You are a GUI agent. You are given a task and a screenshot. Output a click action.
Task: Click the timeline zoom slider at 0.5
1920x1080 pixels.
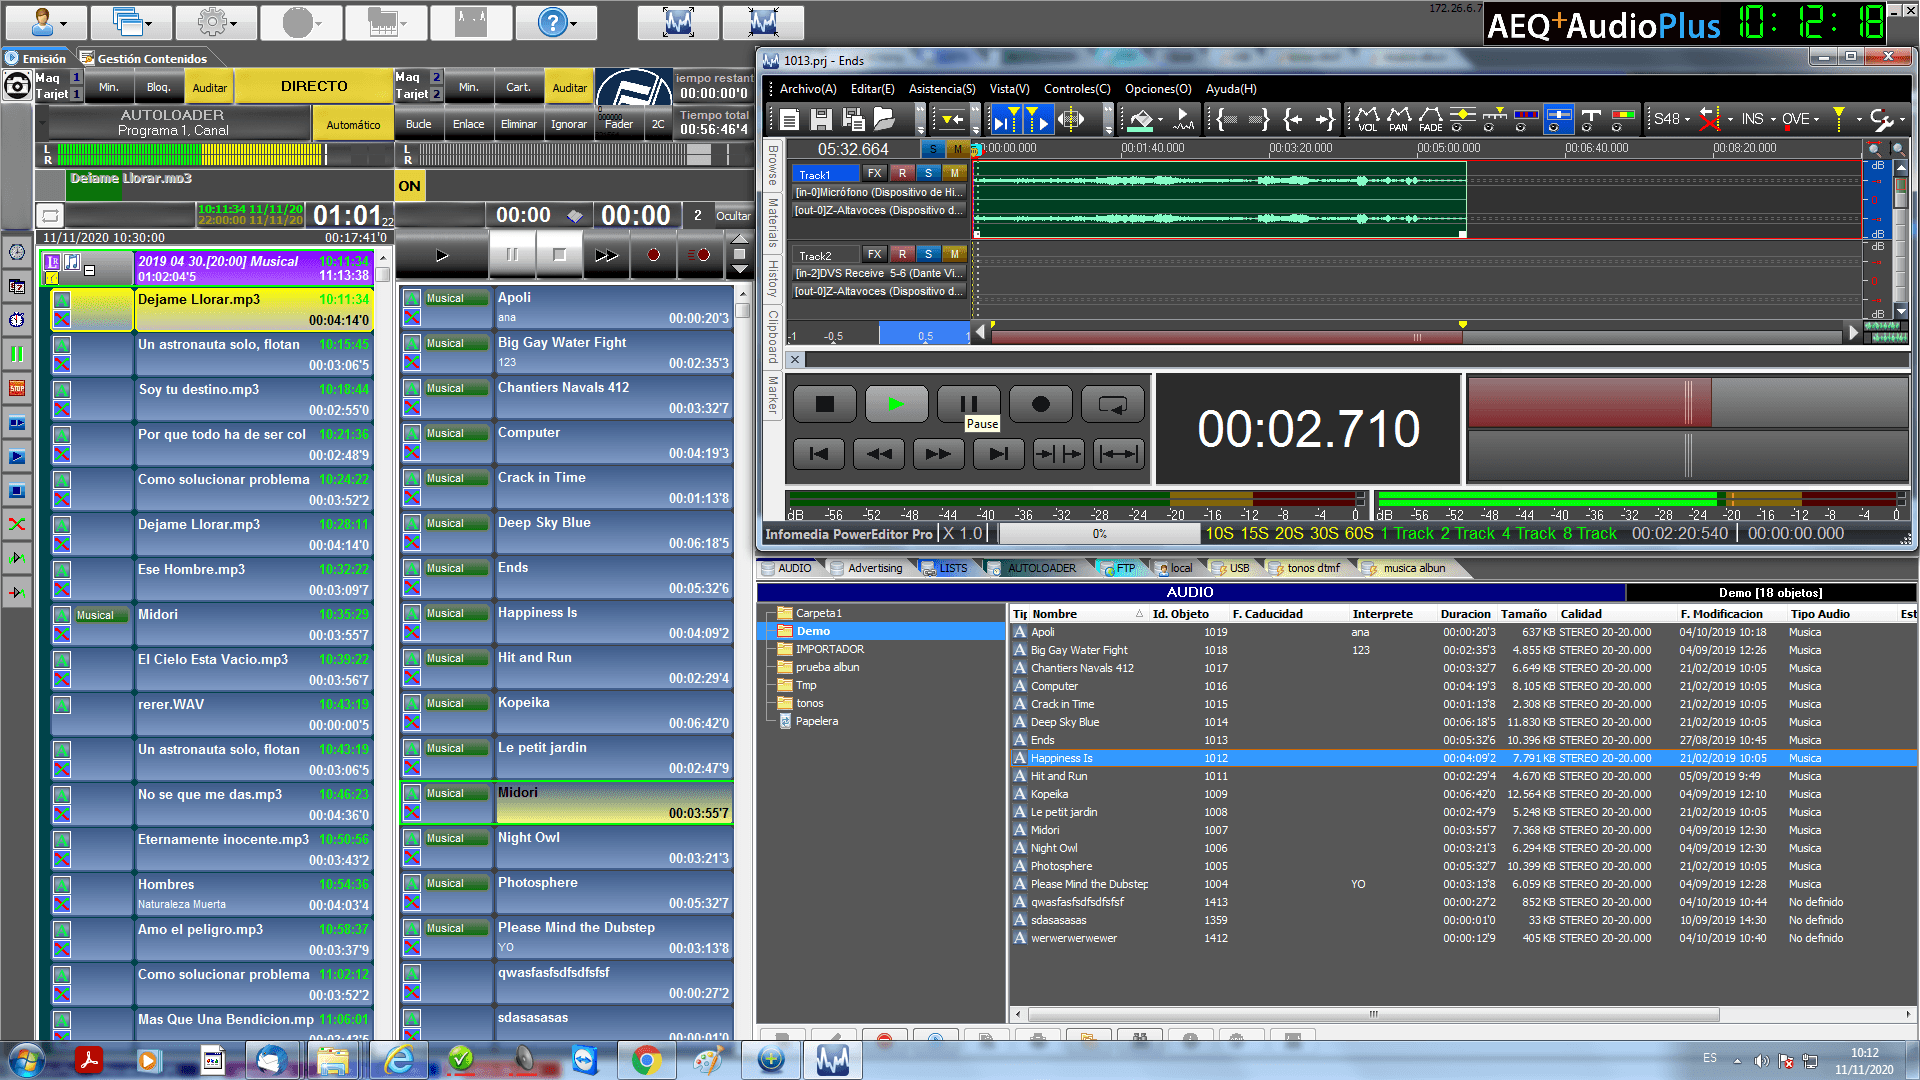[925, 335]
